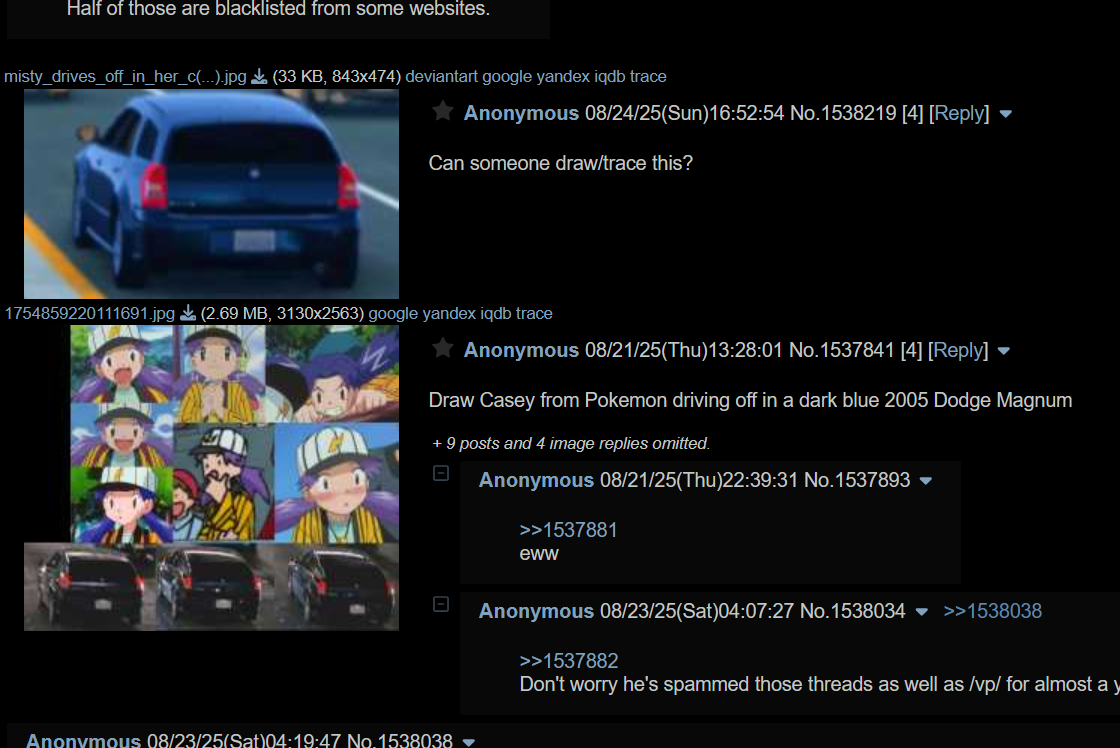Open post menu arrow for No.1537841
The image size is (1120, 748).
(1004, 351)
